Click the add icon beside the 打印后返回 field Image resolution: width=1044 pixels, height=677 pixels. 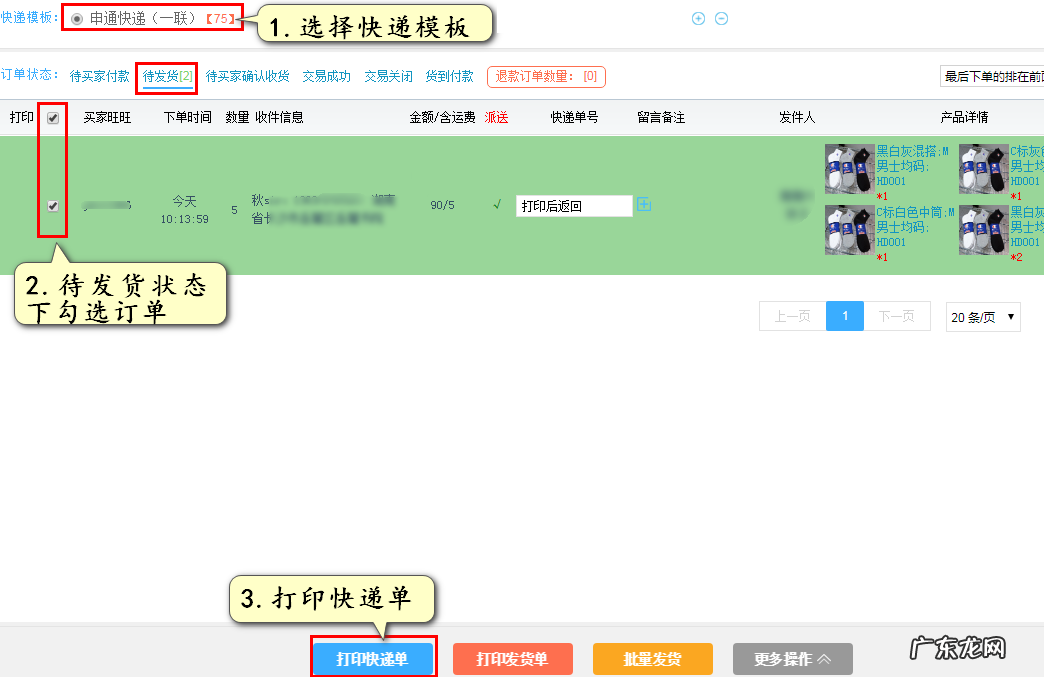tap(644, 205)
